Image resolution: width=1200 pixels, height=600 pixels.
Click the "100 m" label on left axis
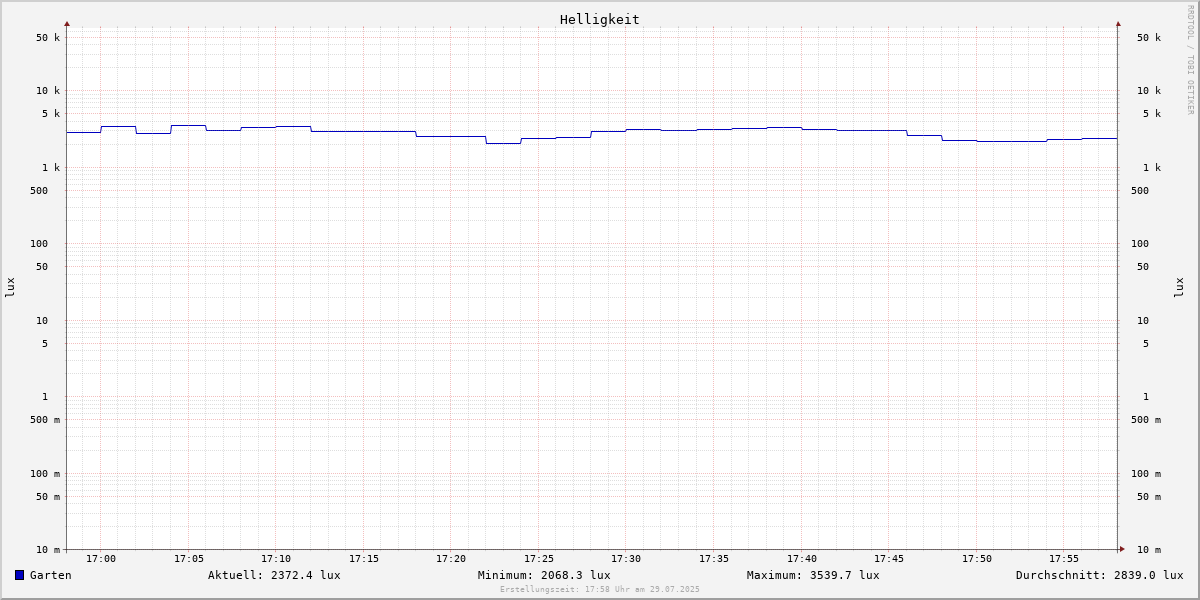(x=45, y=474)
